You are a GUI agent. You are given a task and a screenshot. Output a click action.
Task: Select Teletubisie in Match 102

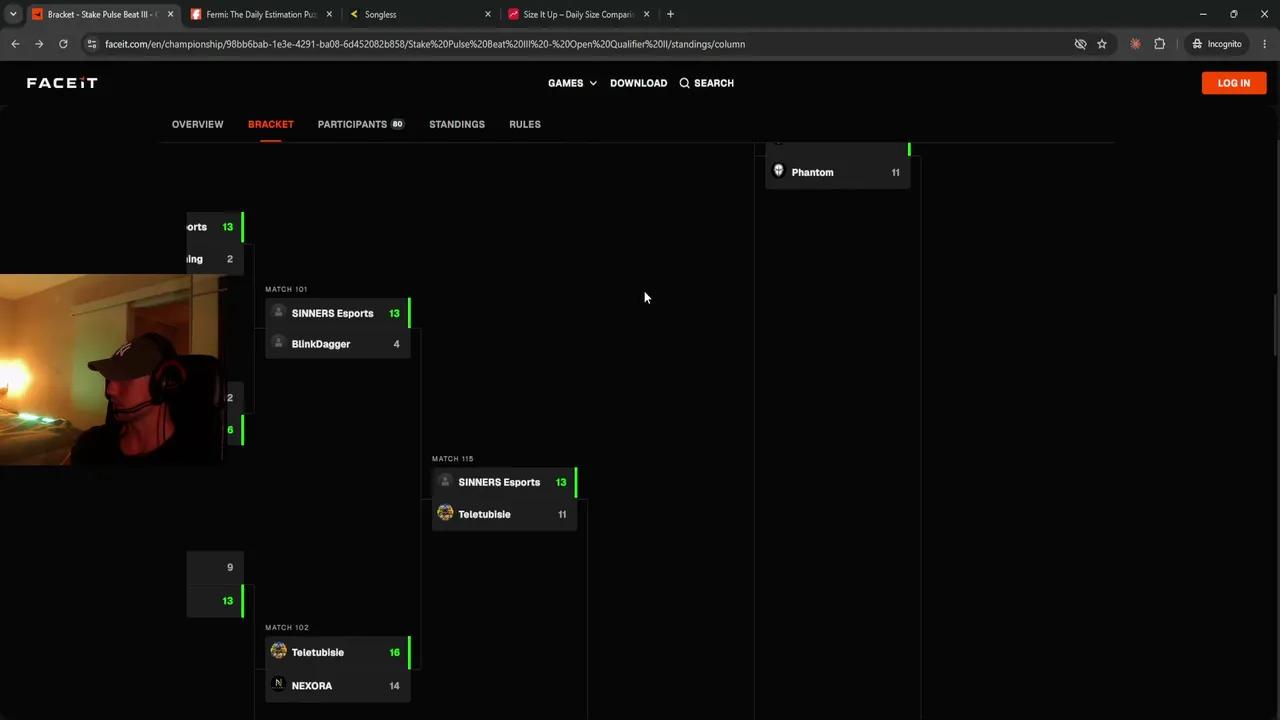pos(338,652)
